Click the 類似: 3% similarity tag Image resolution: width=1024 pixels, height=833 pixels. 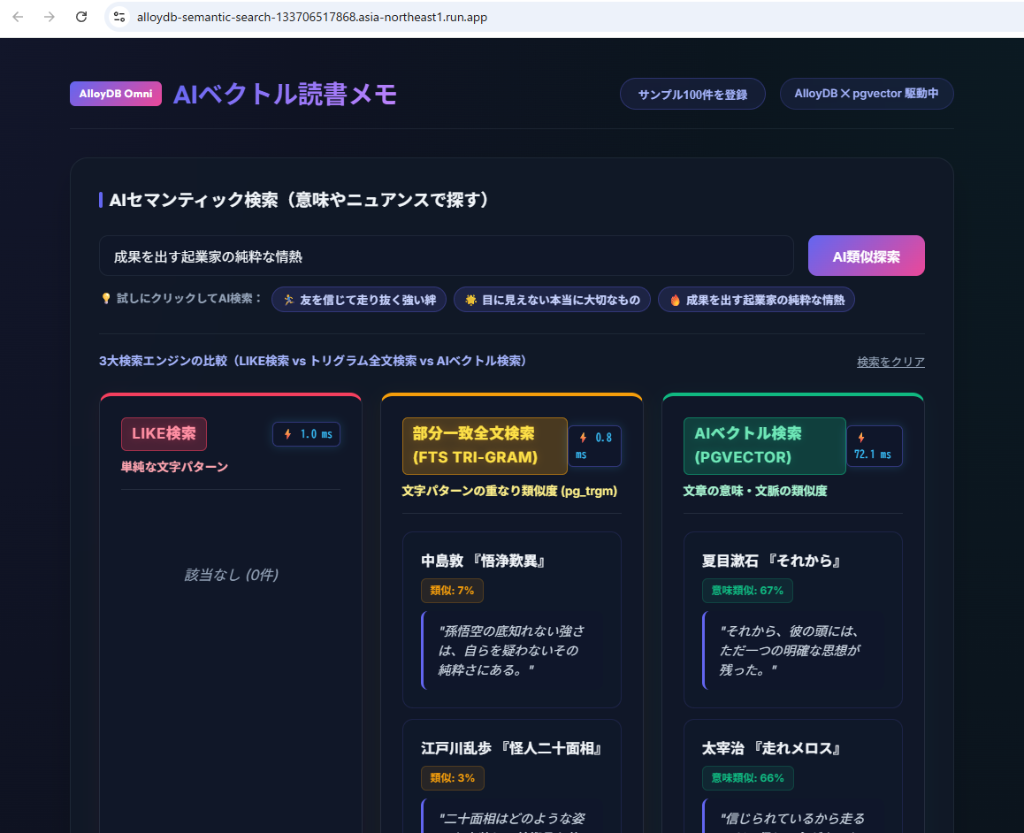point(452,778)
